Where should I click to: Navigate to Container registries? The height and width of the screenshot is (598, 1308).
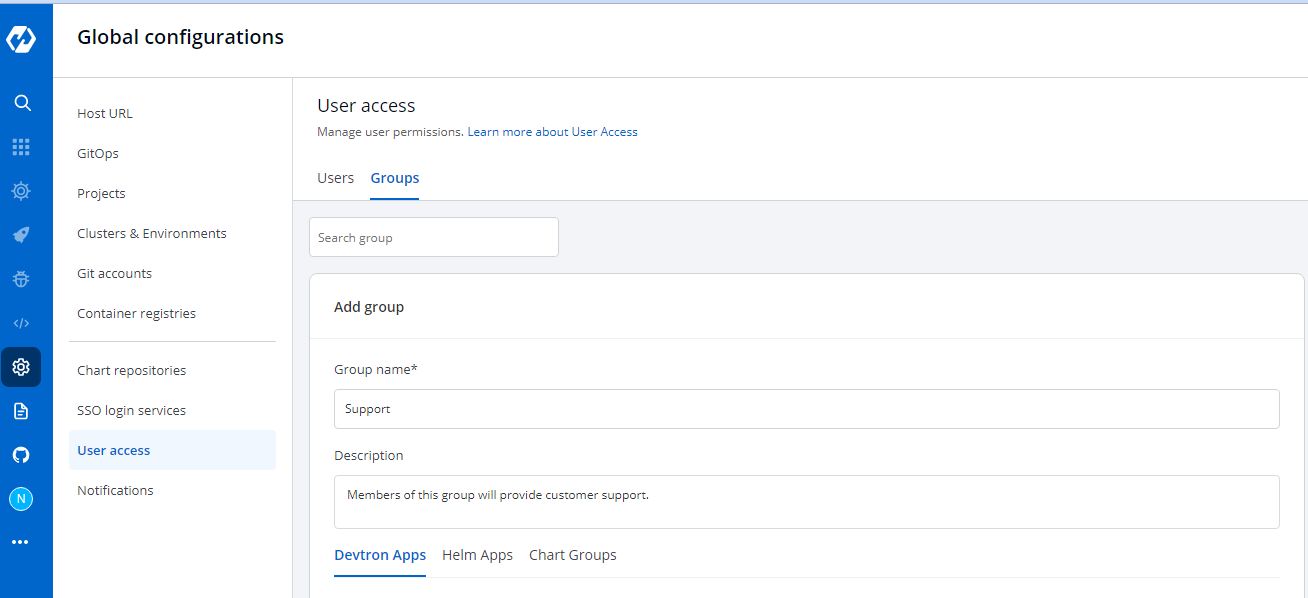tap(136, 313)
